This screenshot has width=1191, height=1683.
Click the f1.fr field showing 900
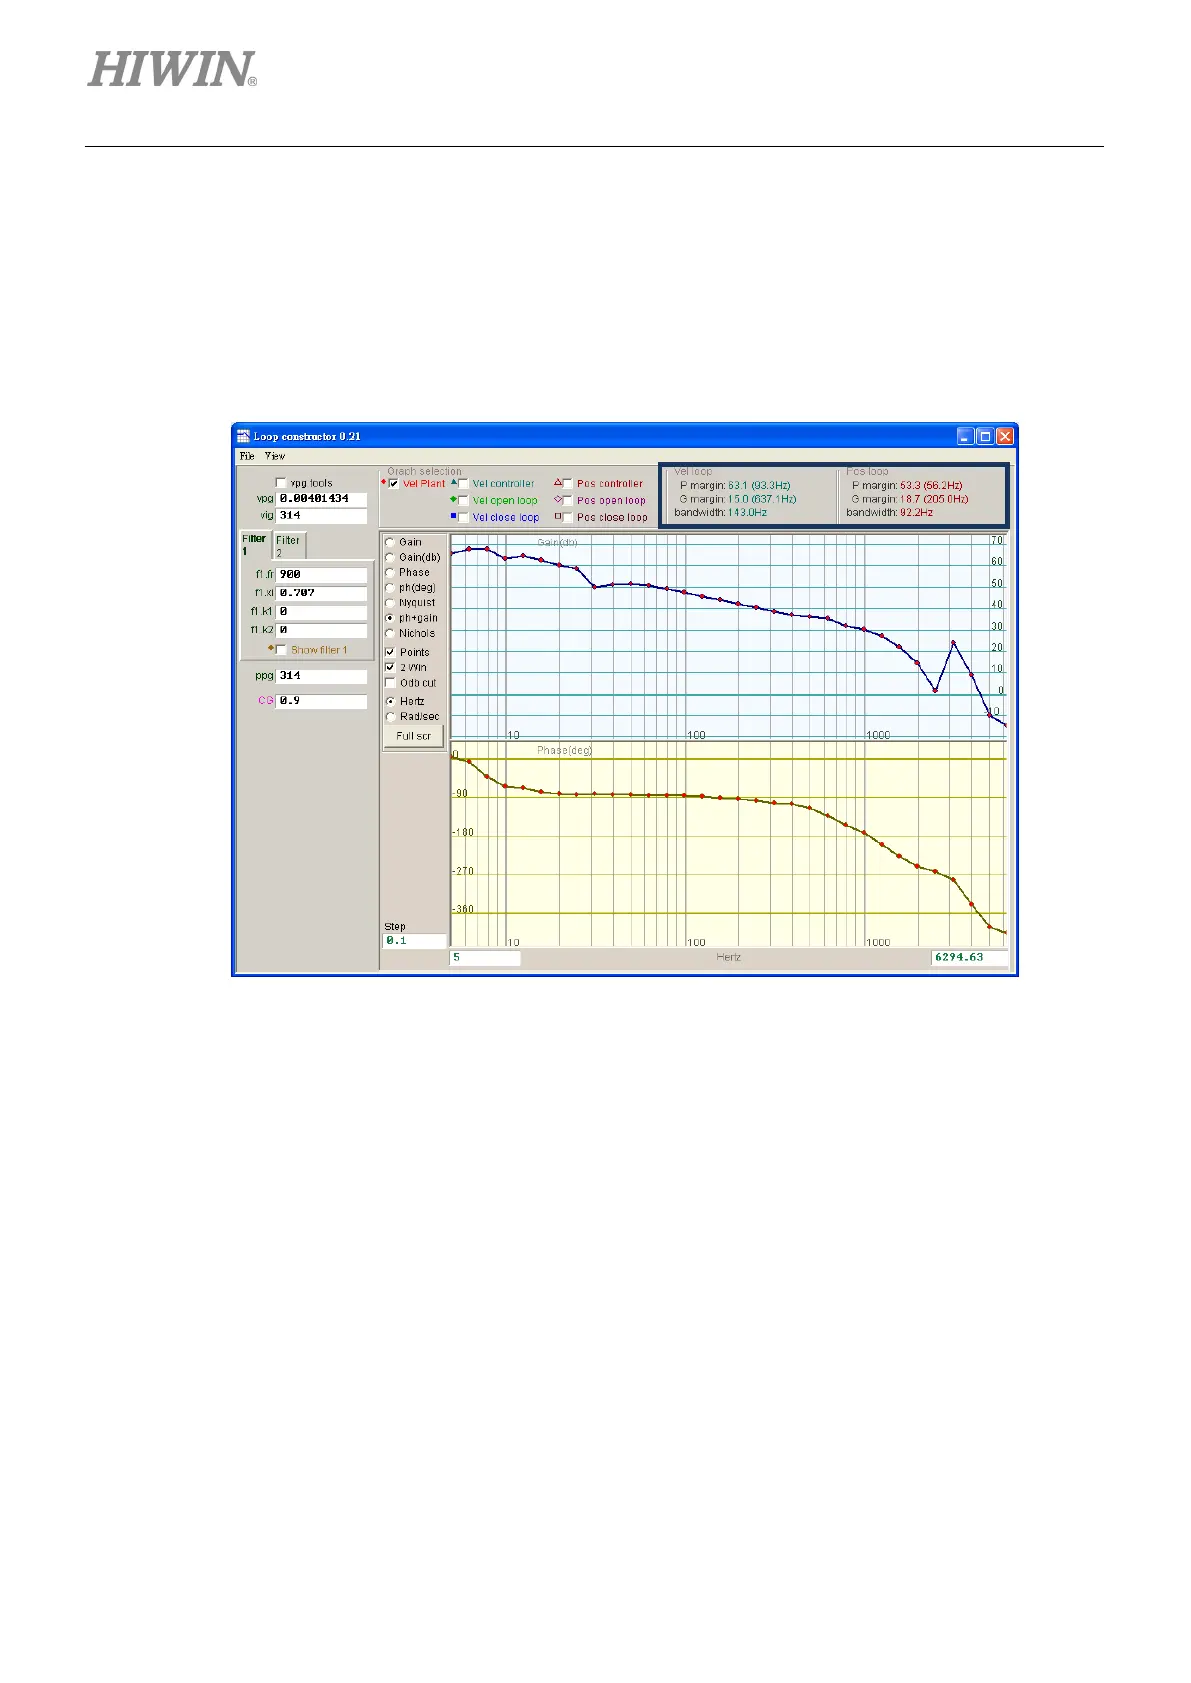click(321, 575)
